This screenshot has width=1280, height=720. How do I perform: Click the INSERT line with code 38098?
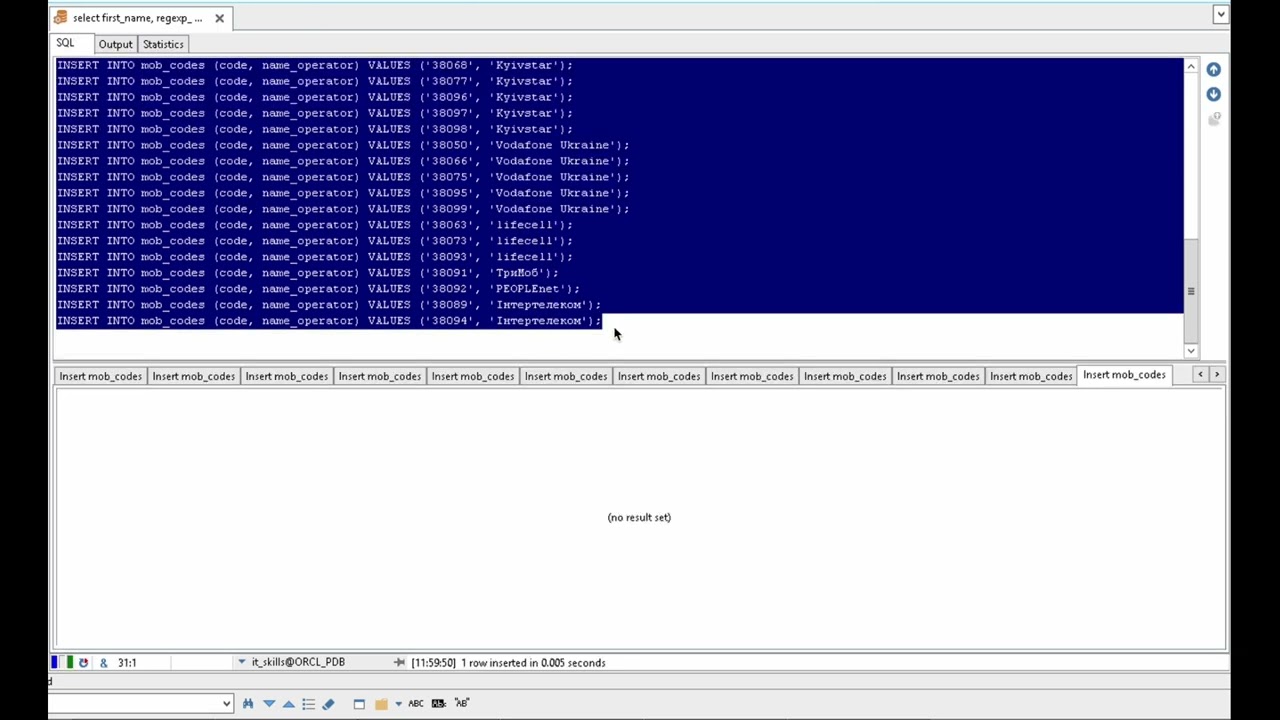point(315,129)
